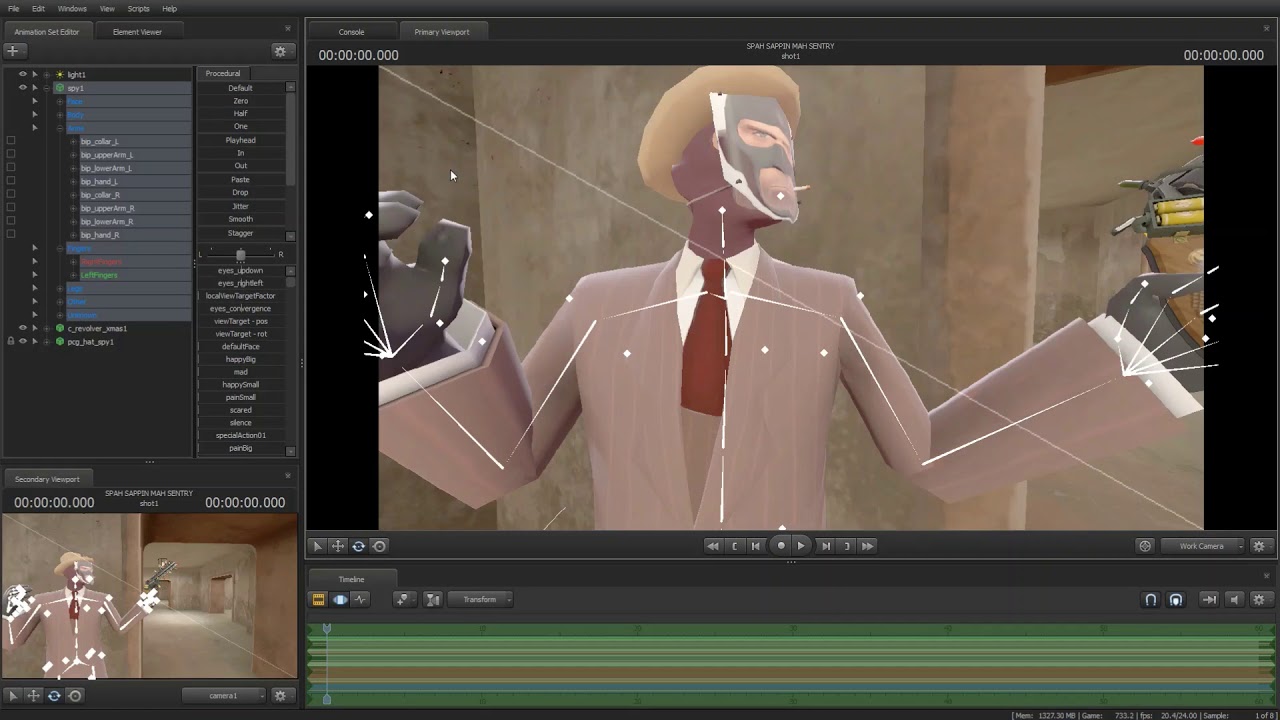Switch to the Console tab
The height and width of the screenshot is (720, 1280).
click(351, 32)
